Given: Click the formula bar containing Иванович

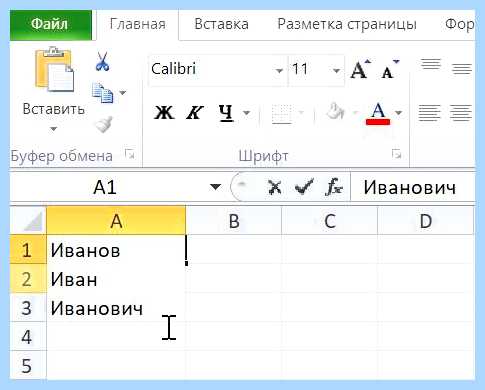Looking at the screenshot, I should coord(413,187).
